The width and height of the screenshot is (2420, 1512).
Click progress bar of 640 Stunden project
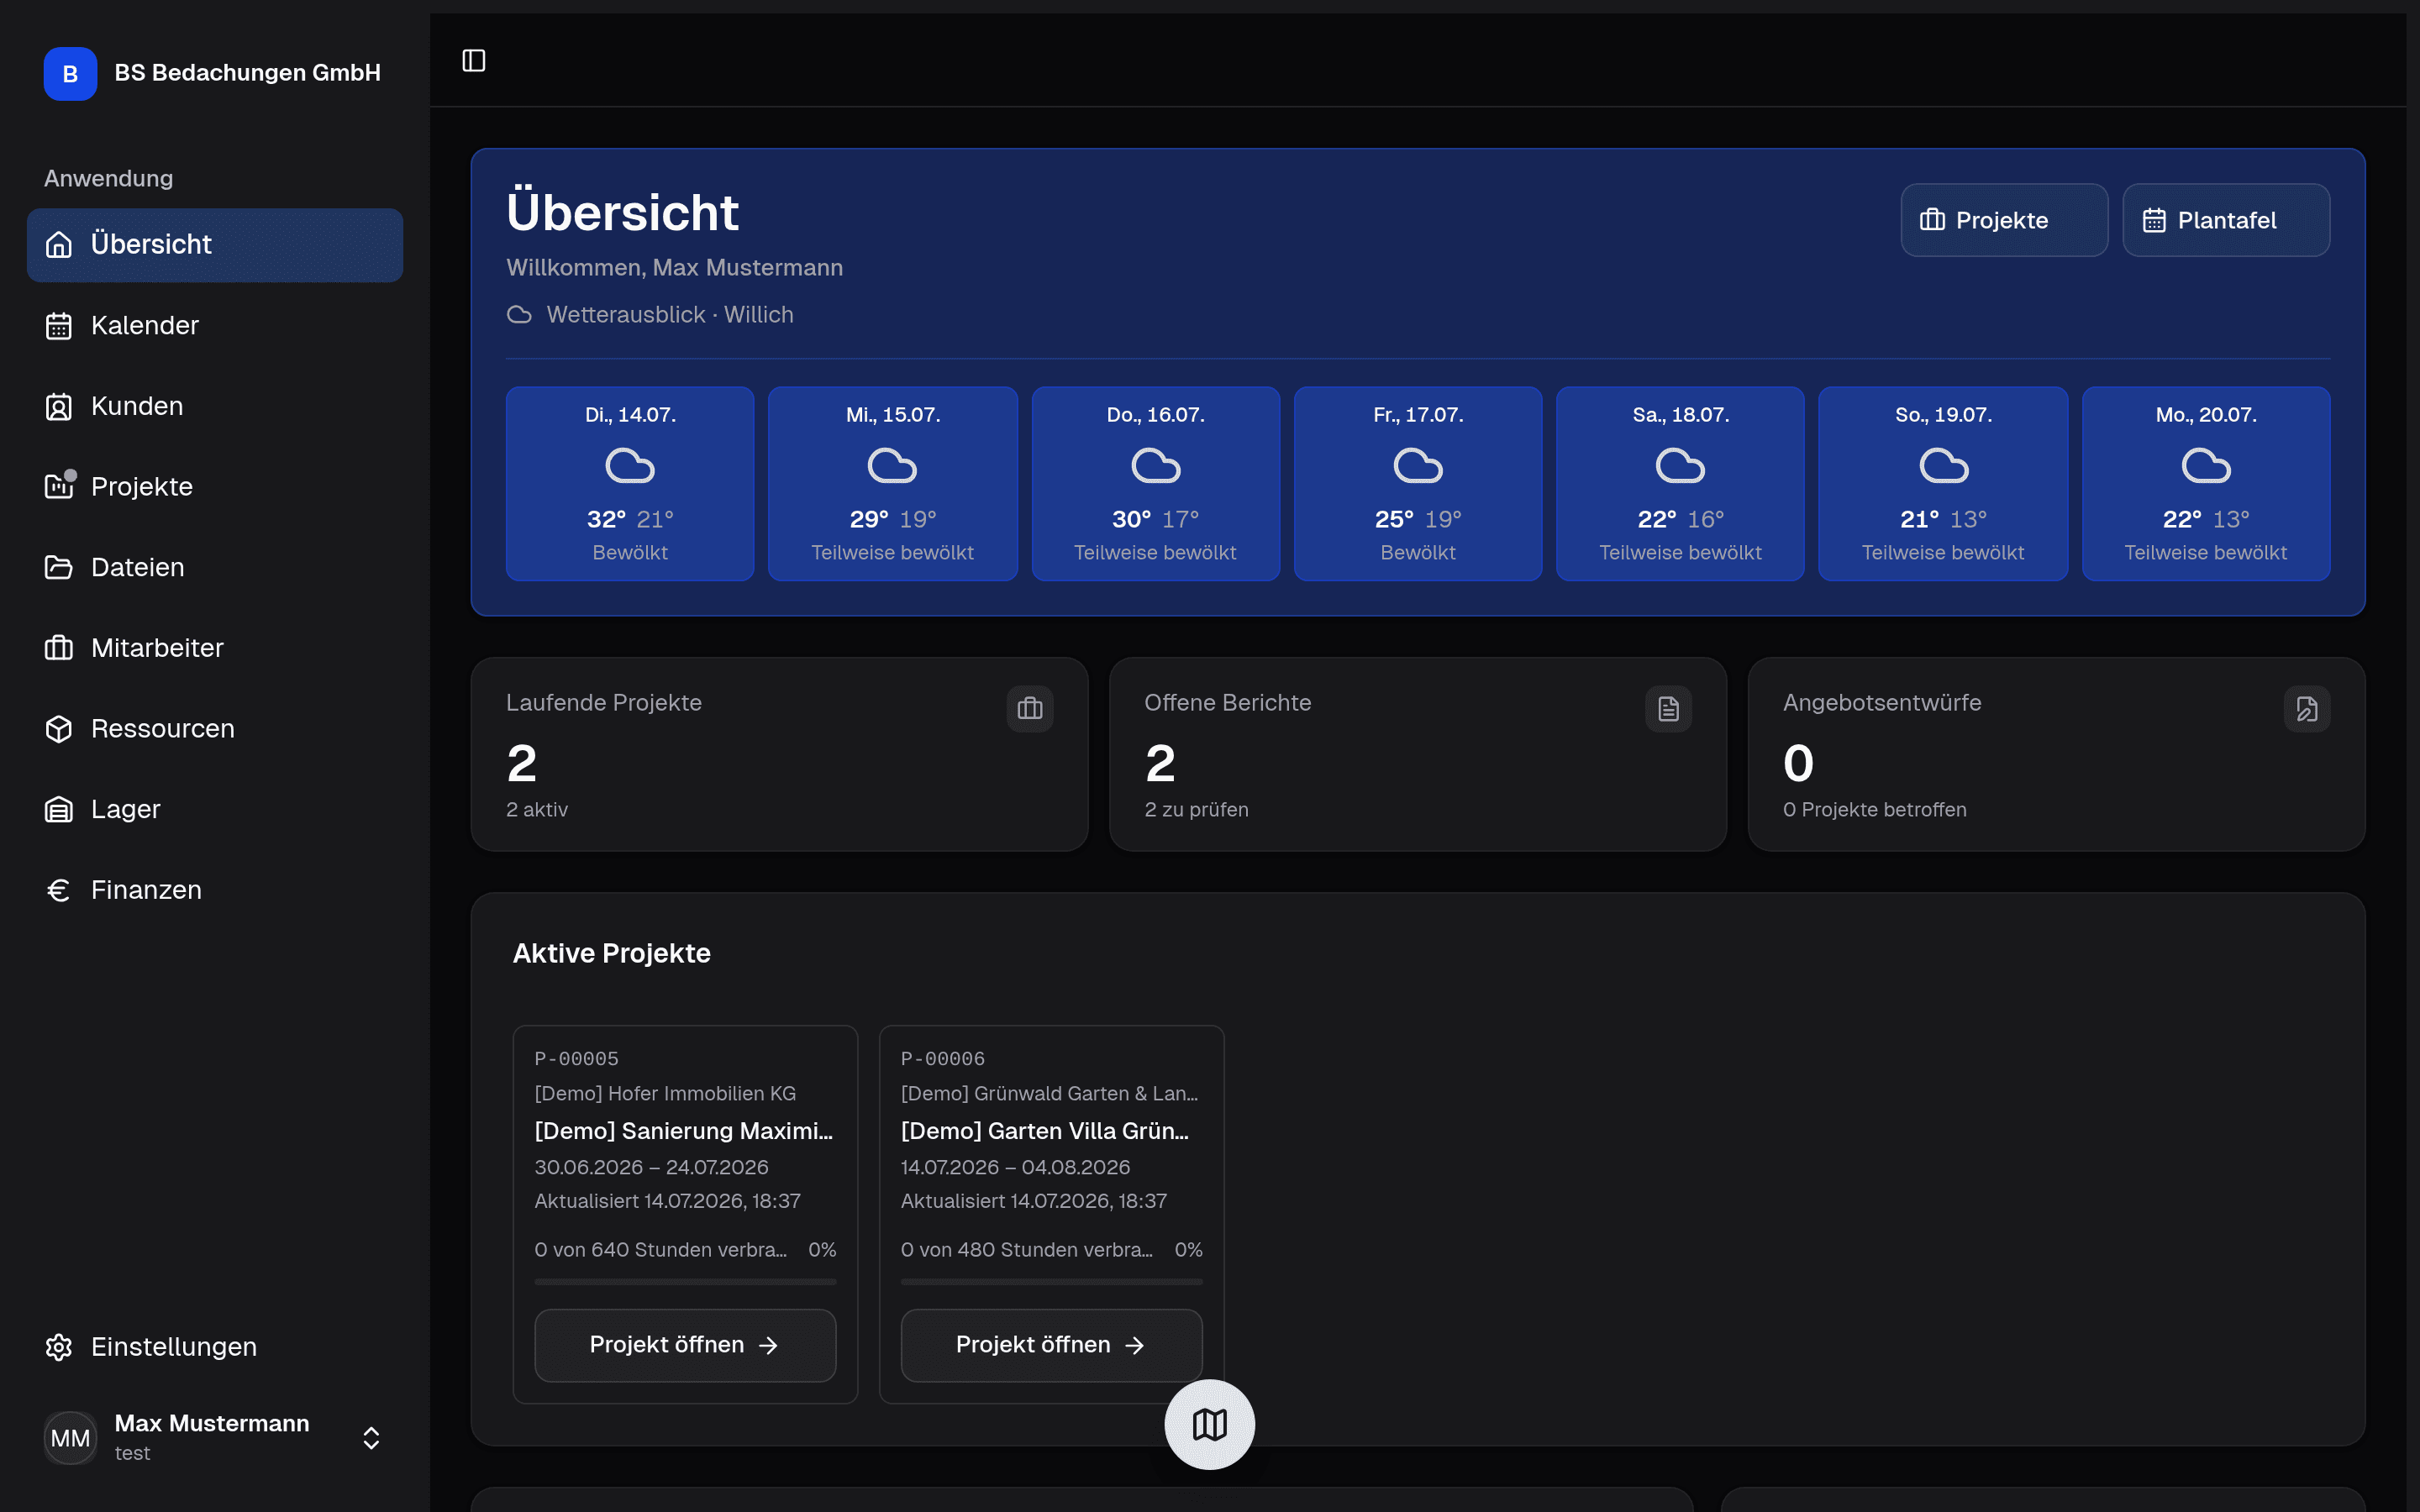pyautogui.click(x=685, y=1281)
